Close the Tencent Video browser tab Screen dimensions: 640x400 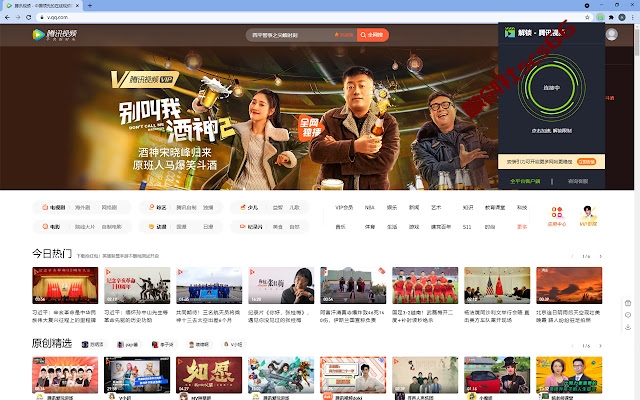pyautogui.click(x=77, y=5)
